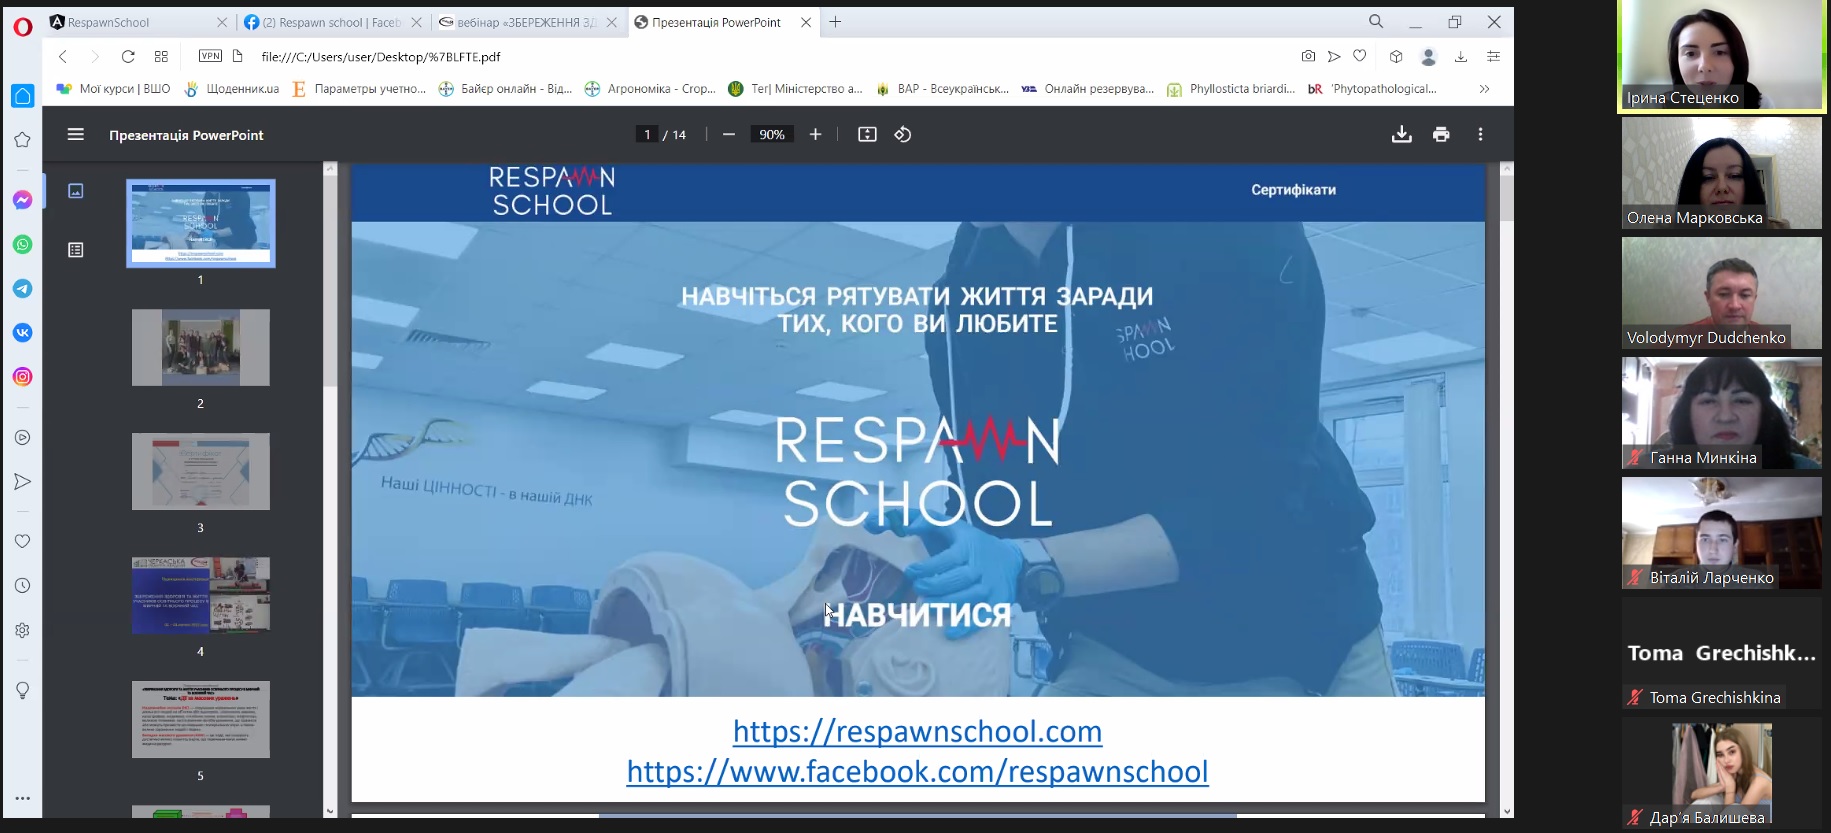Screen dimensions: 1831x833
Task: Click the PDF page vertical scrollbar thumb
Action: coord(1506,199)
